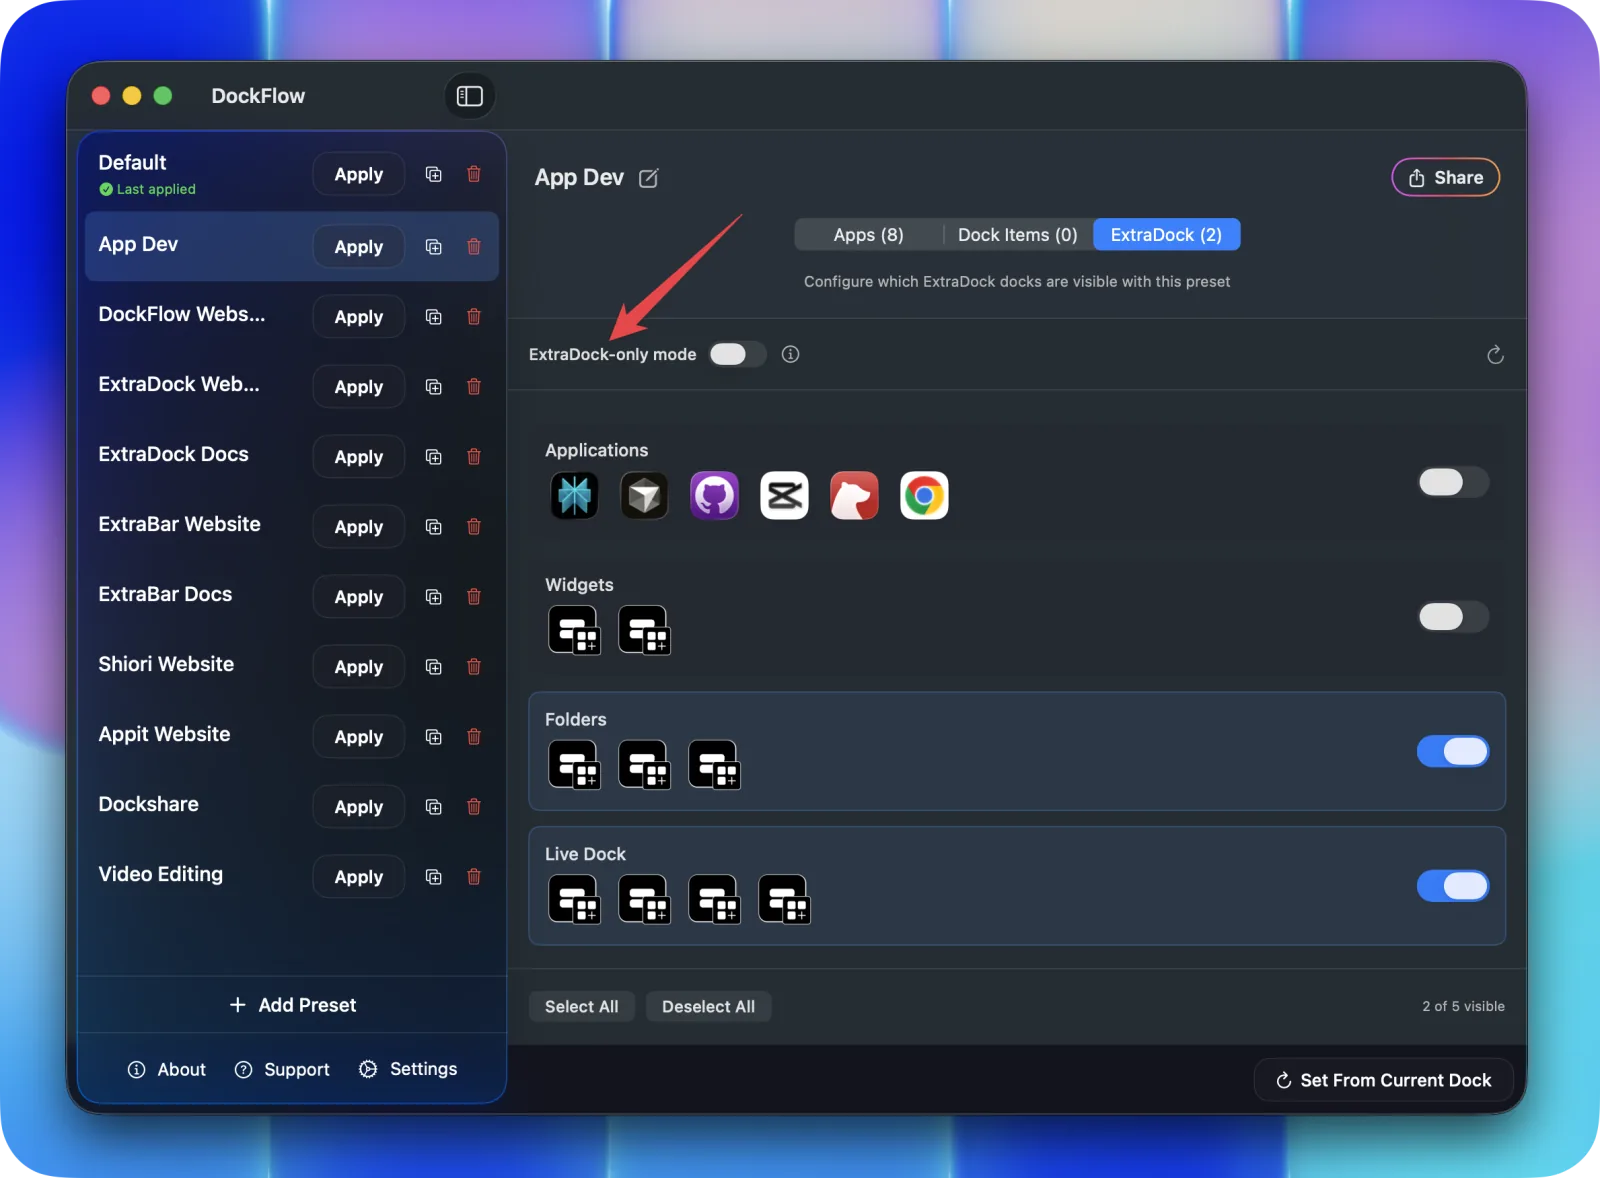Click the fourth Live Dock icon
Screen dimensions: 1600x1178
784,900
